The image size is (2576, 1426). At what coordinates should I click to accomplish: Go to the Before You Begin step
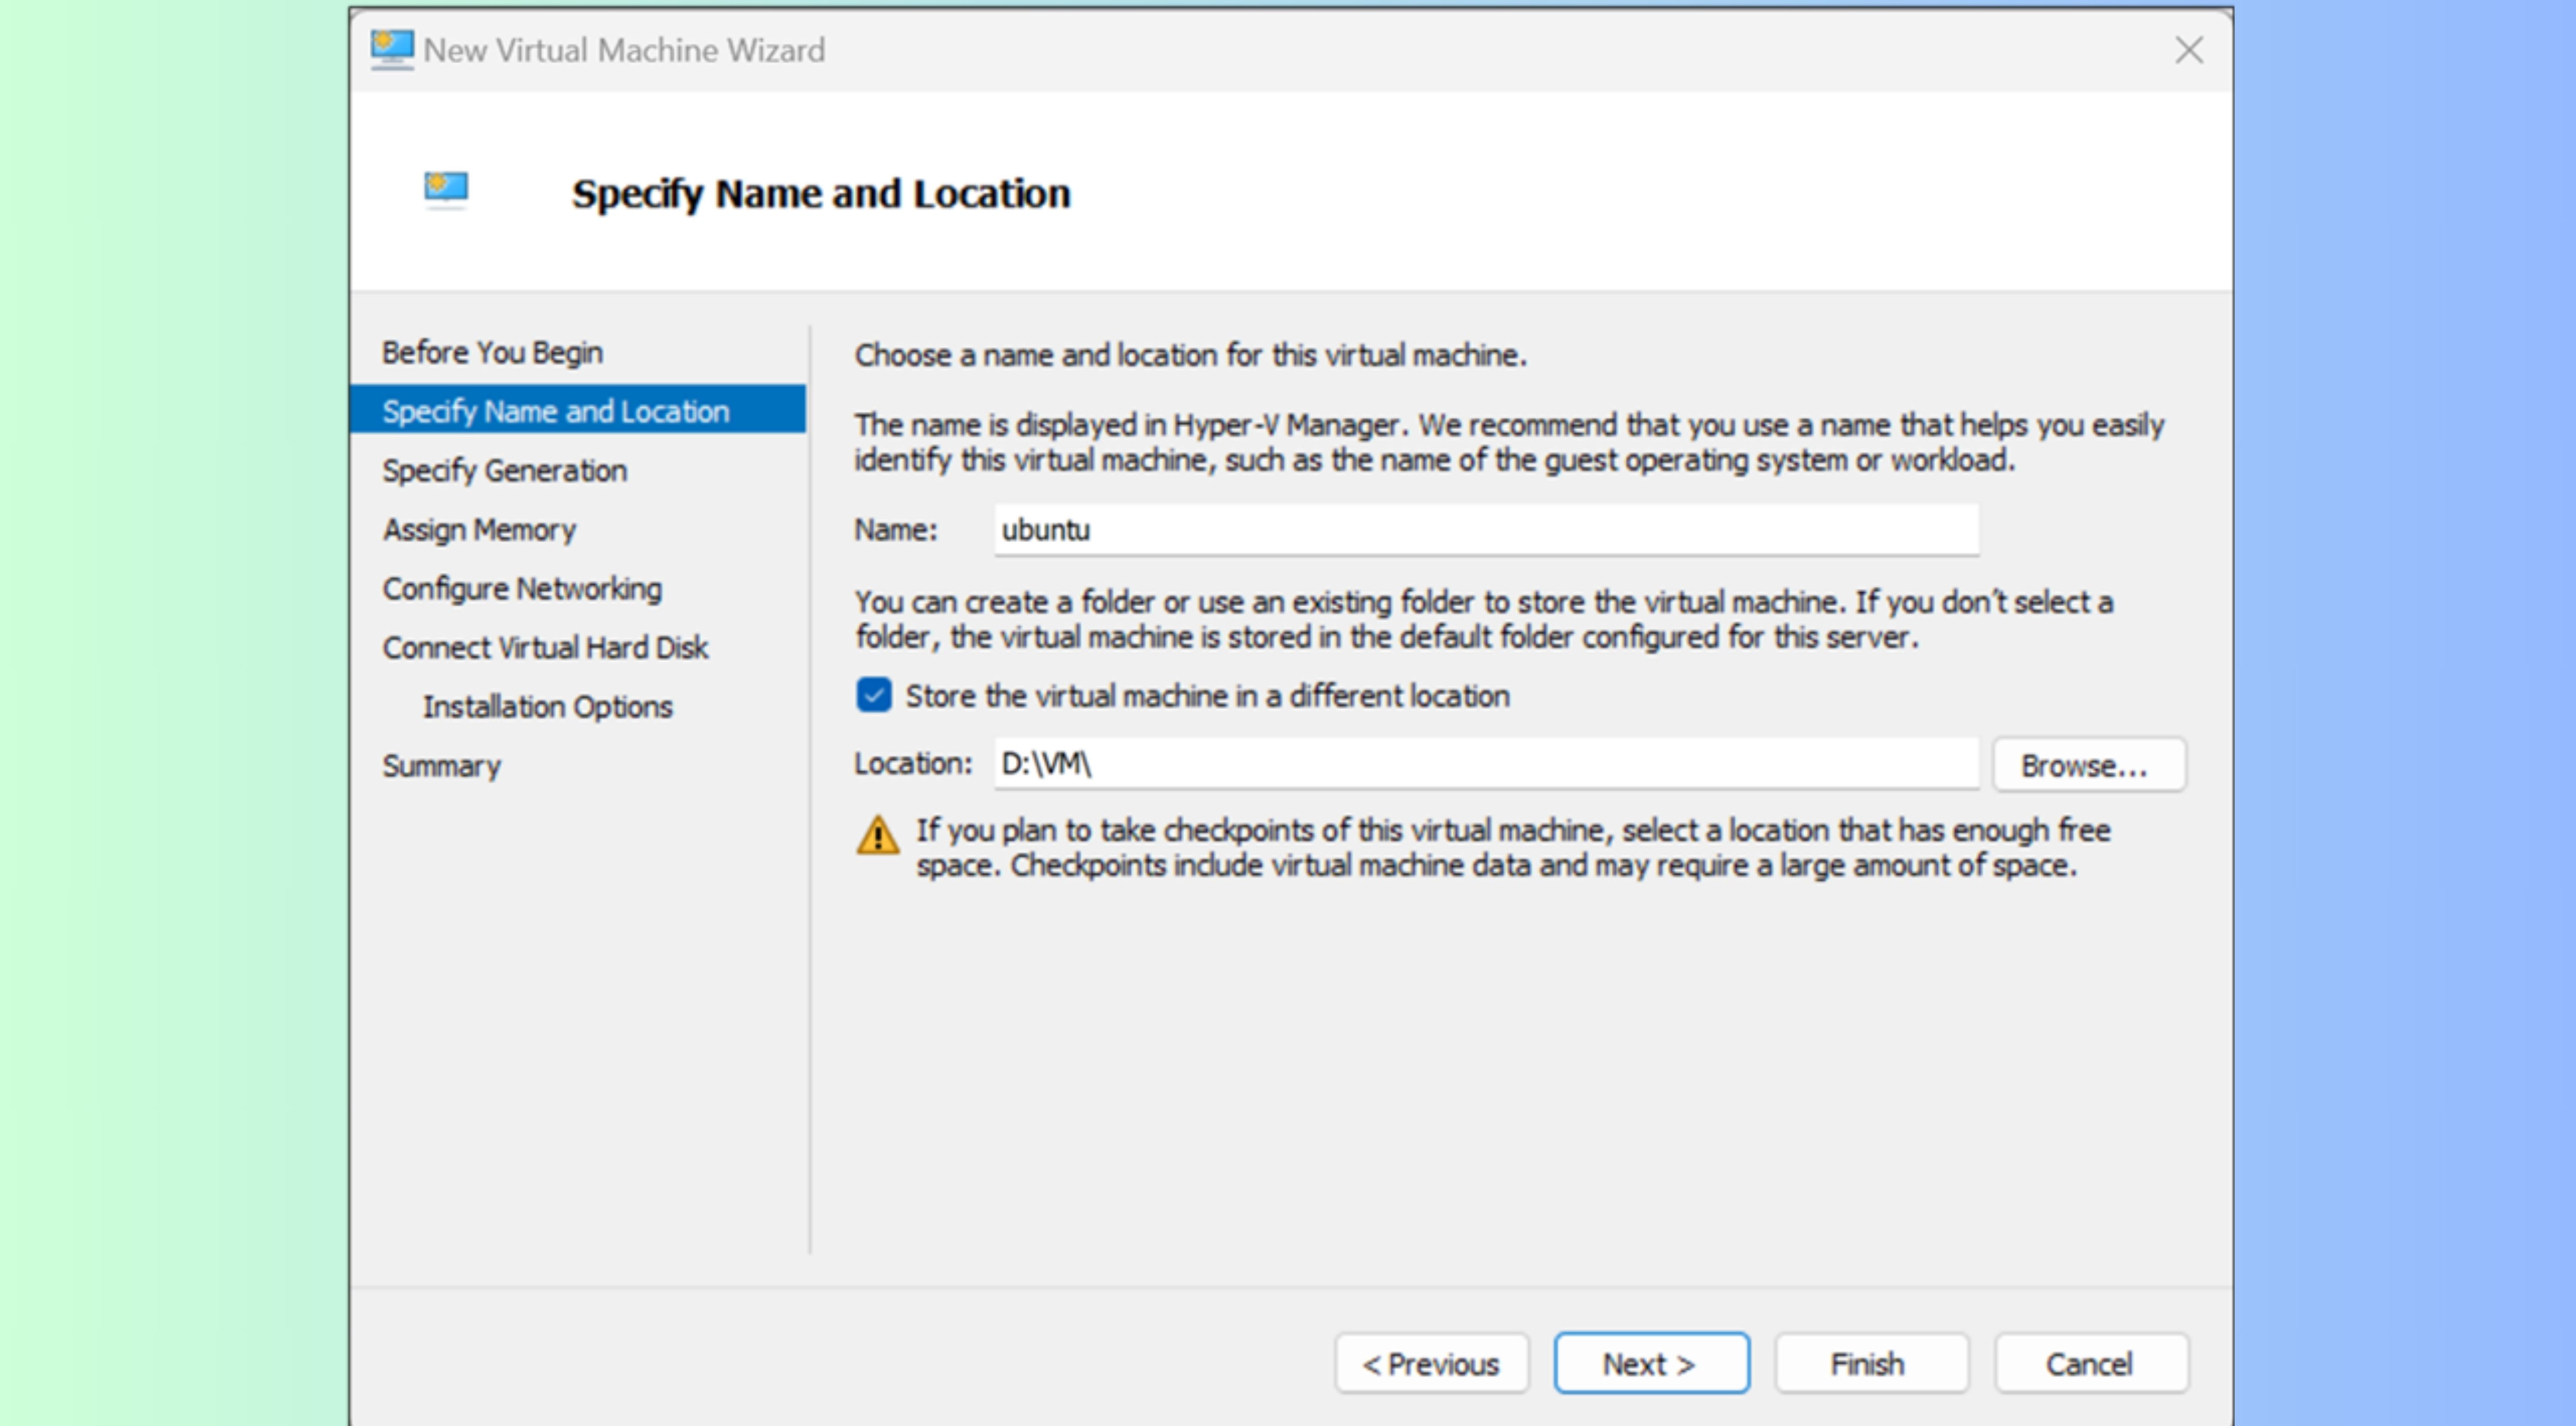coord(492,352)
